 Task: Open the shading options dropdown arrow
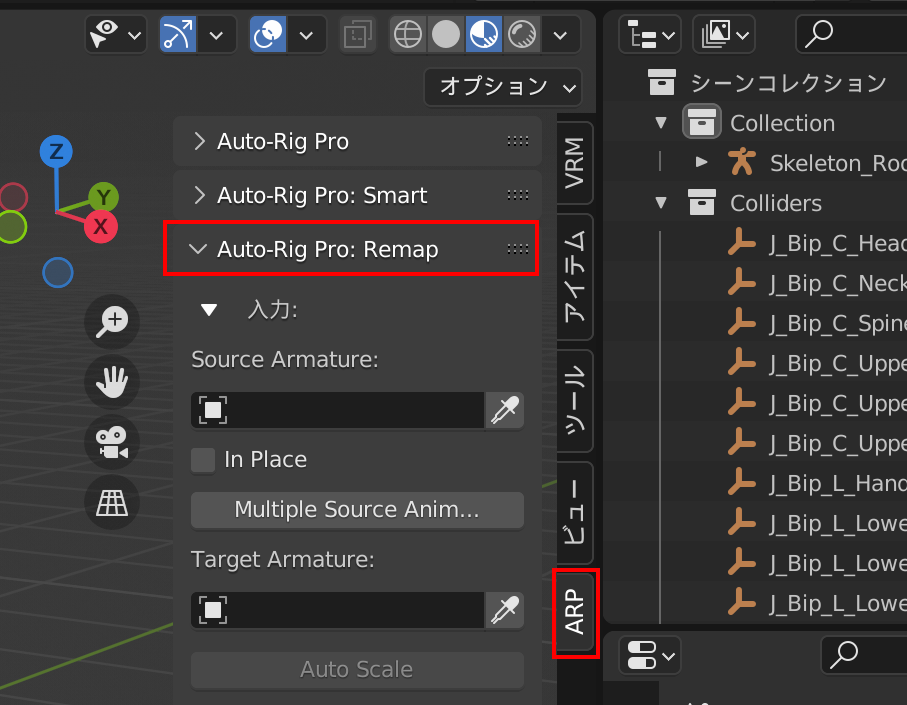[x=560, y=35]
